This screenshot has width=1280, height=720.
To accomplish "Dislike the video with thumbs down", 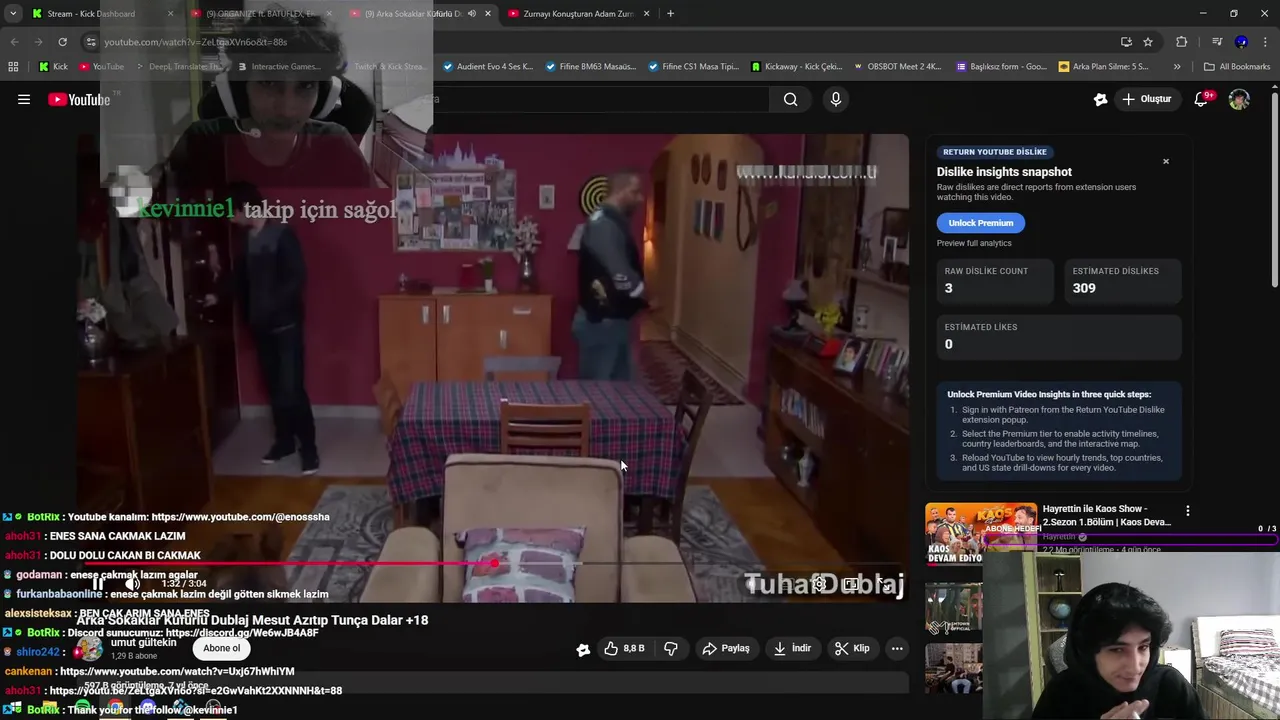I will (x=671, y=648).
